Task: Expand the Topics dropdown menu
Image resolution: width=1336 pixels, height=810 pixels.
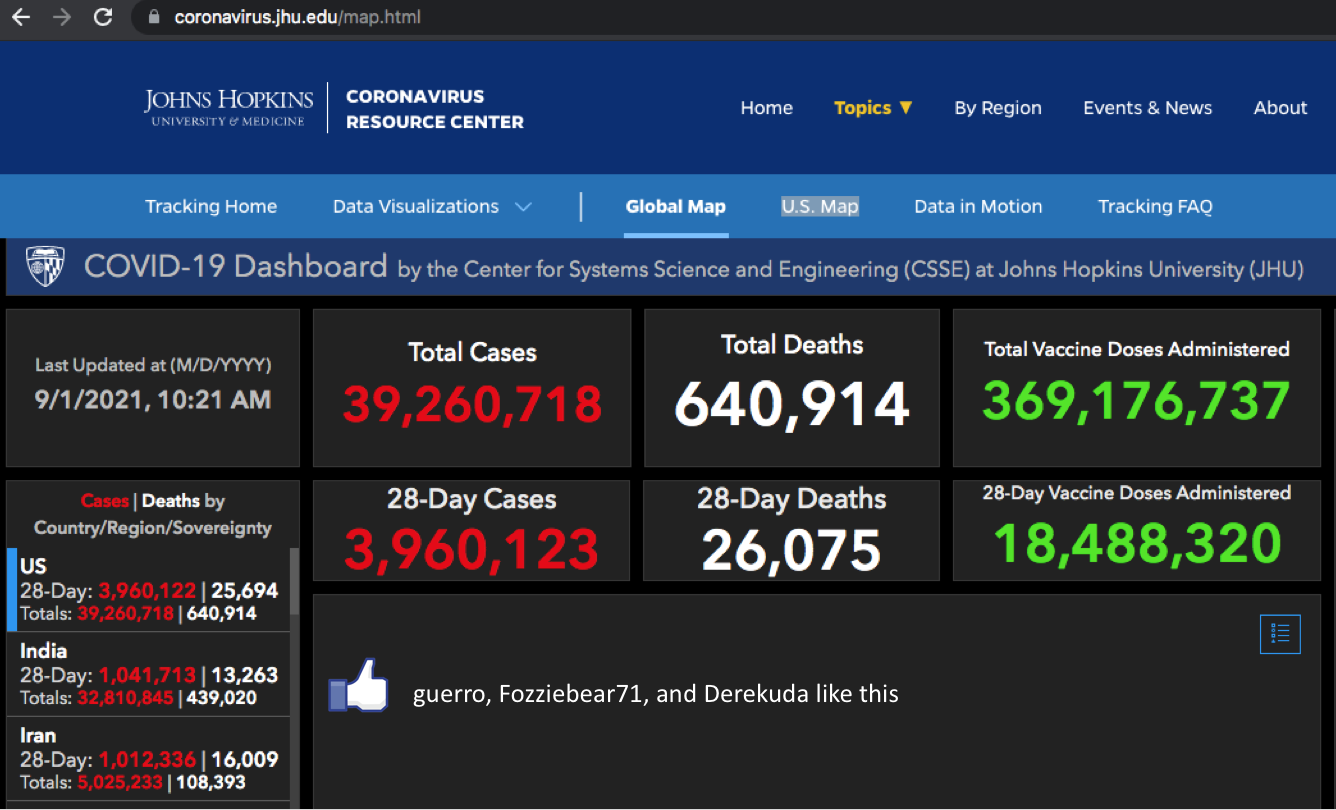Action: click(x=874, y=108)
